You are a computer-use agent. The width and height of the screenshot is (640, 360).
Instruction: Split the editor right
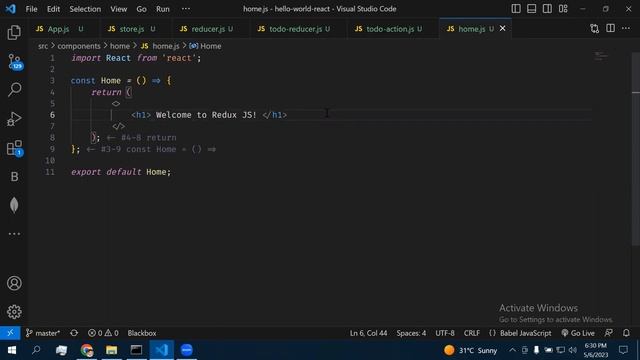(610, 28)
